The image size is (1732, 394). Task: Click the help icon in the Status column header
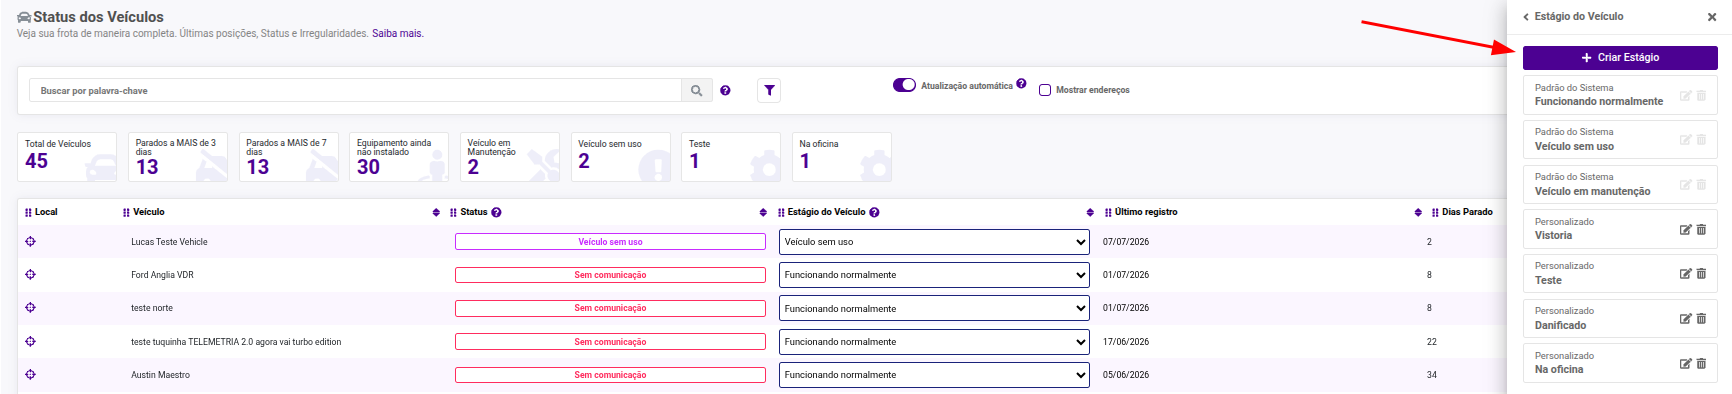pos(496,212)
